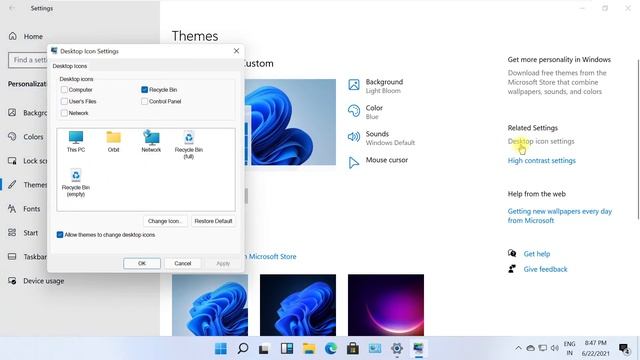Click the volume icon in system tray
Viewport: 640px width, 360px height.
point(554,348)
